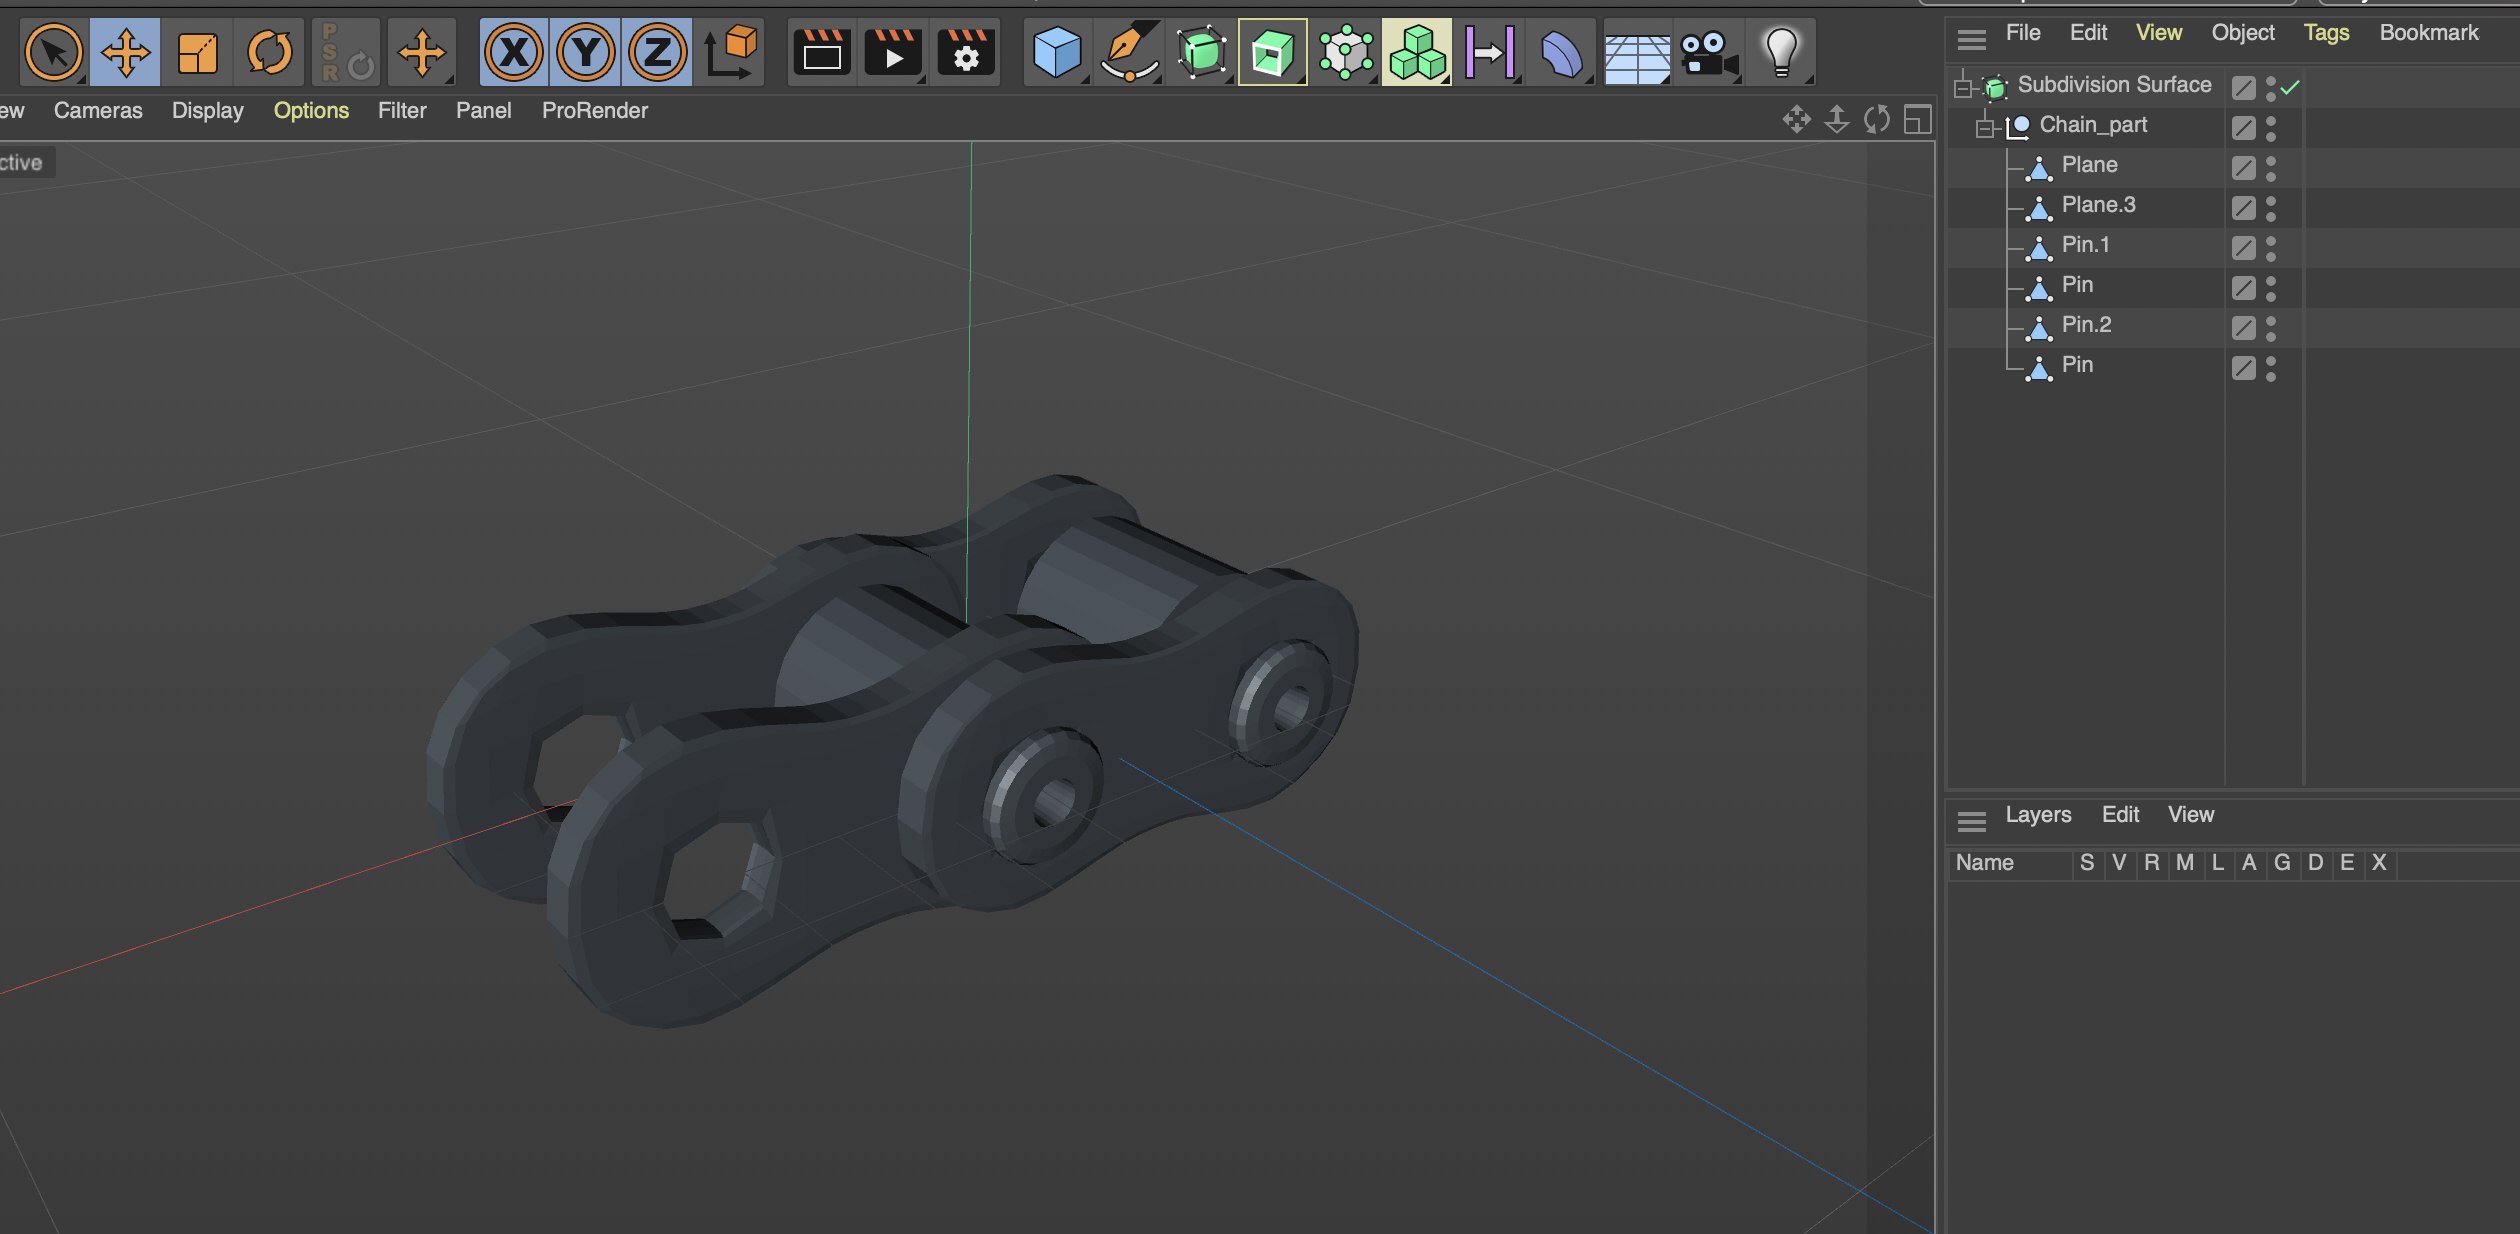
Task: Select the Pin.2 object
Action: pyautogui.click(x=2086, y=325)
